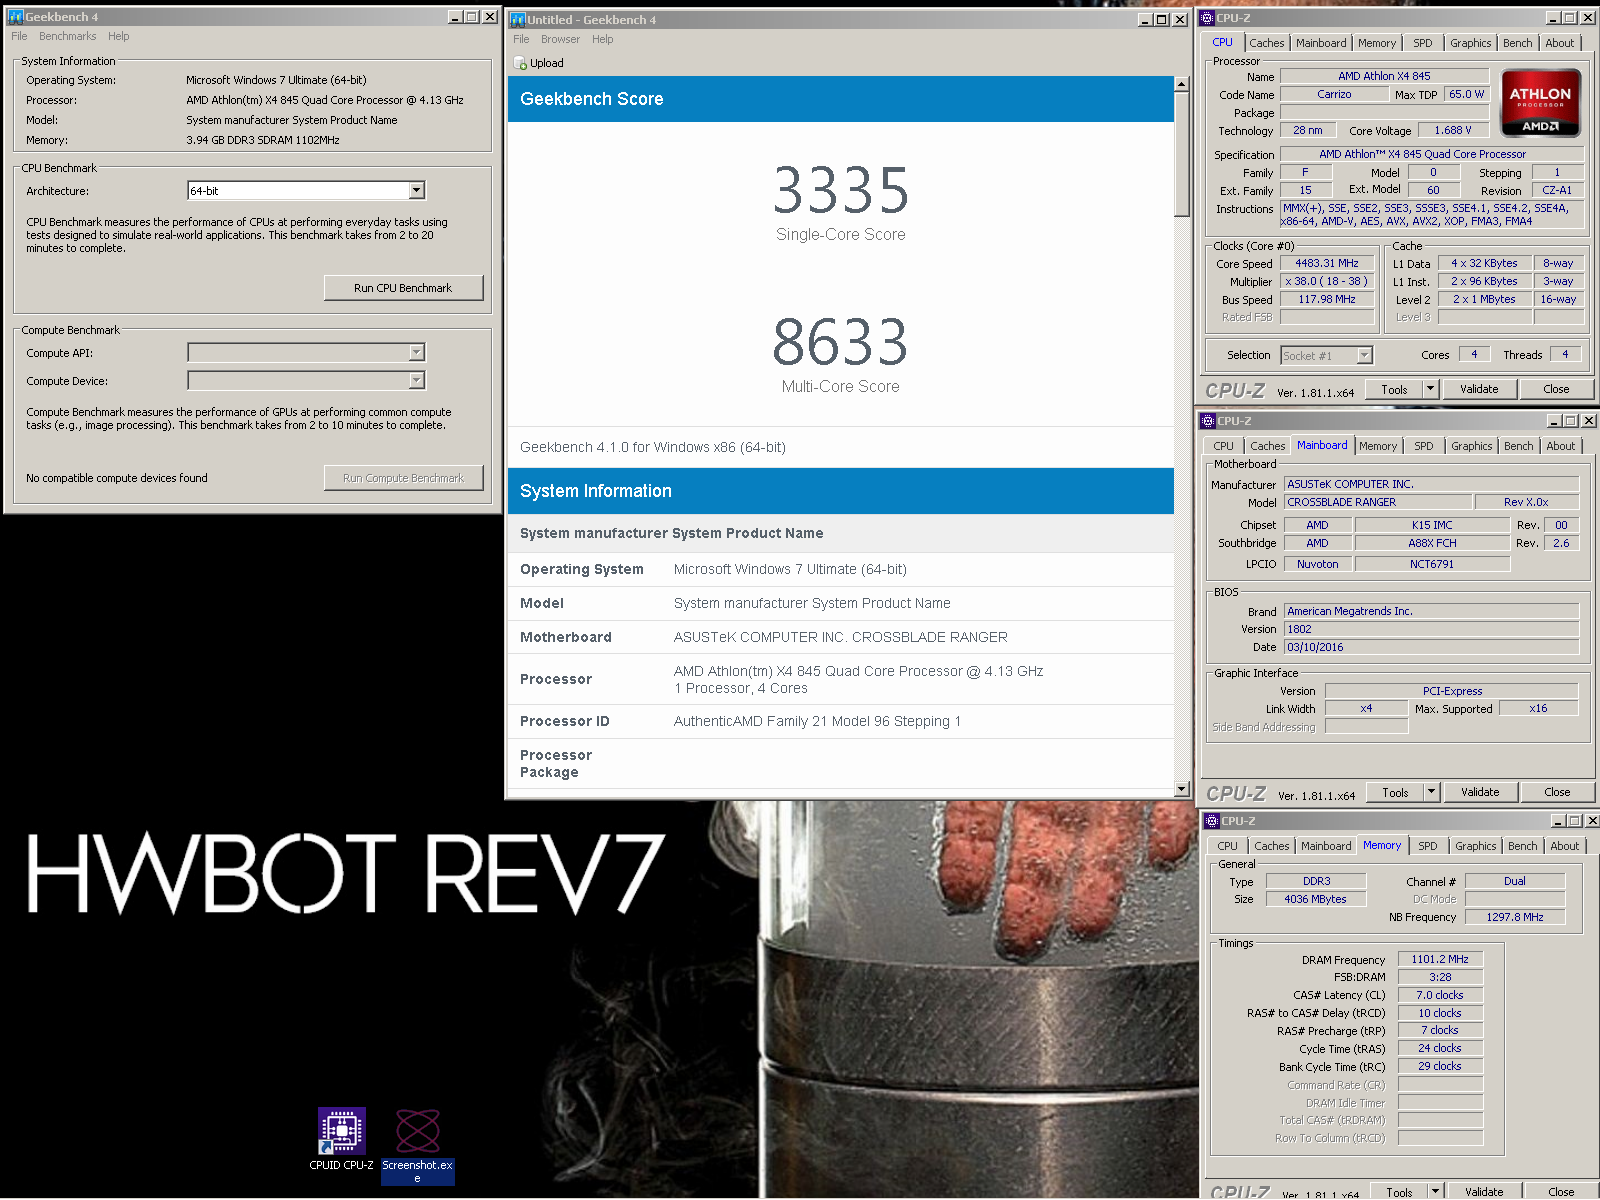Select Screenshot.exe desktop icon
The height and width of the screenshot is (1200, 1600).
418,1146
